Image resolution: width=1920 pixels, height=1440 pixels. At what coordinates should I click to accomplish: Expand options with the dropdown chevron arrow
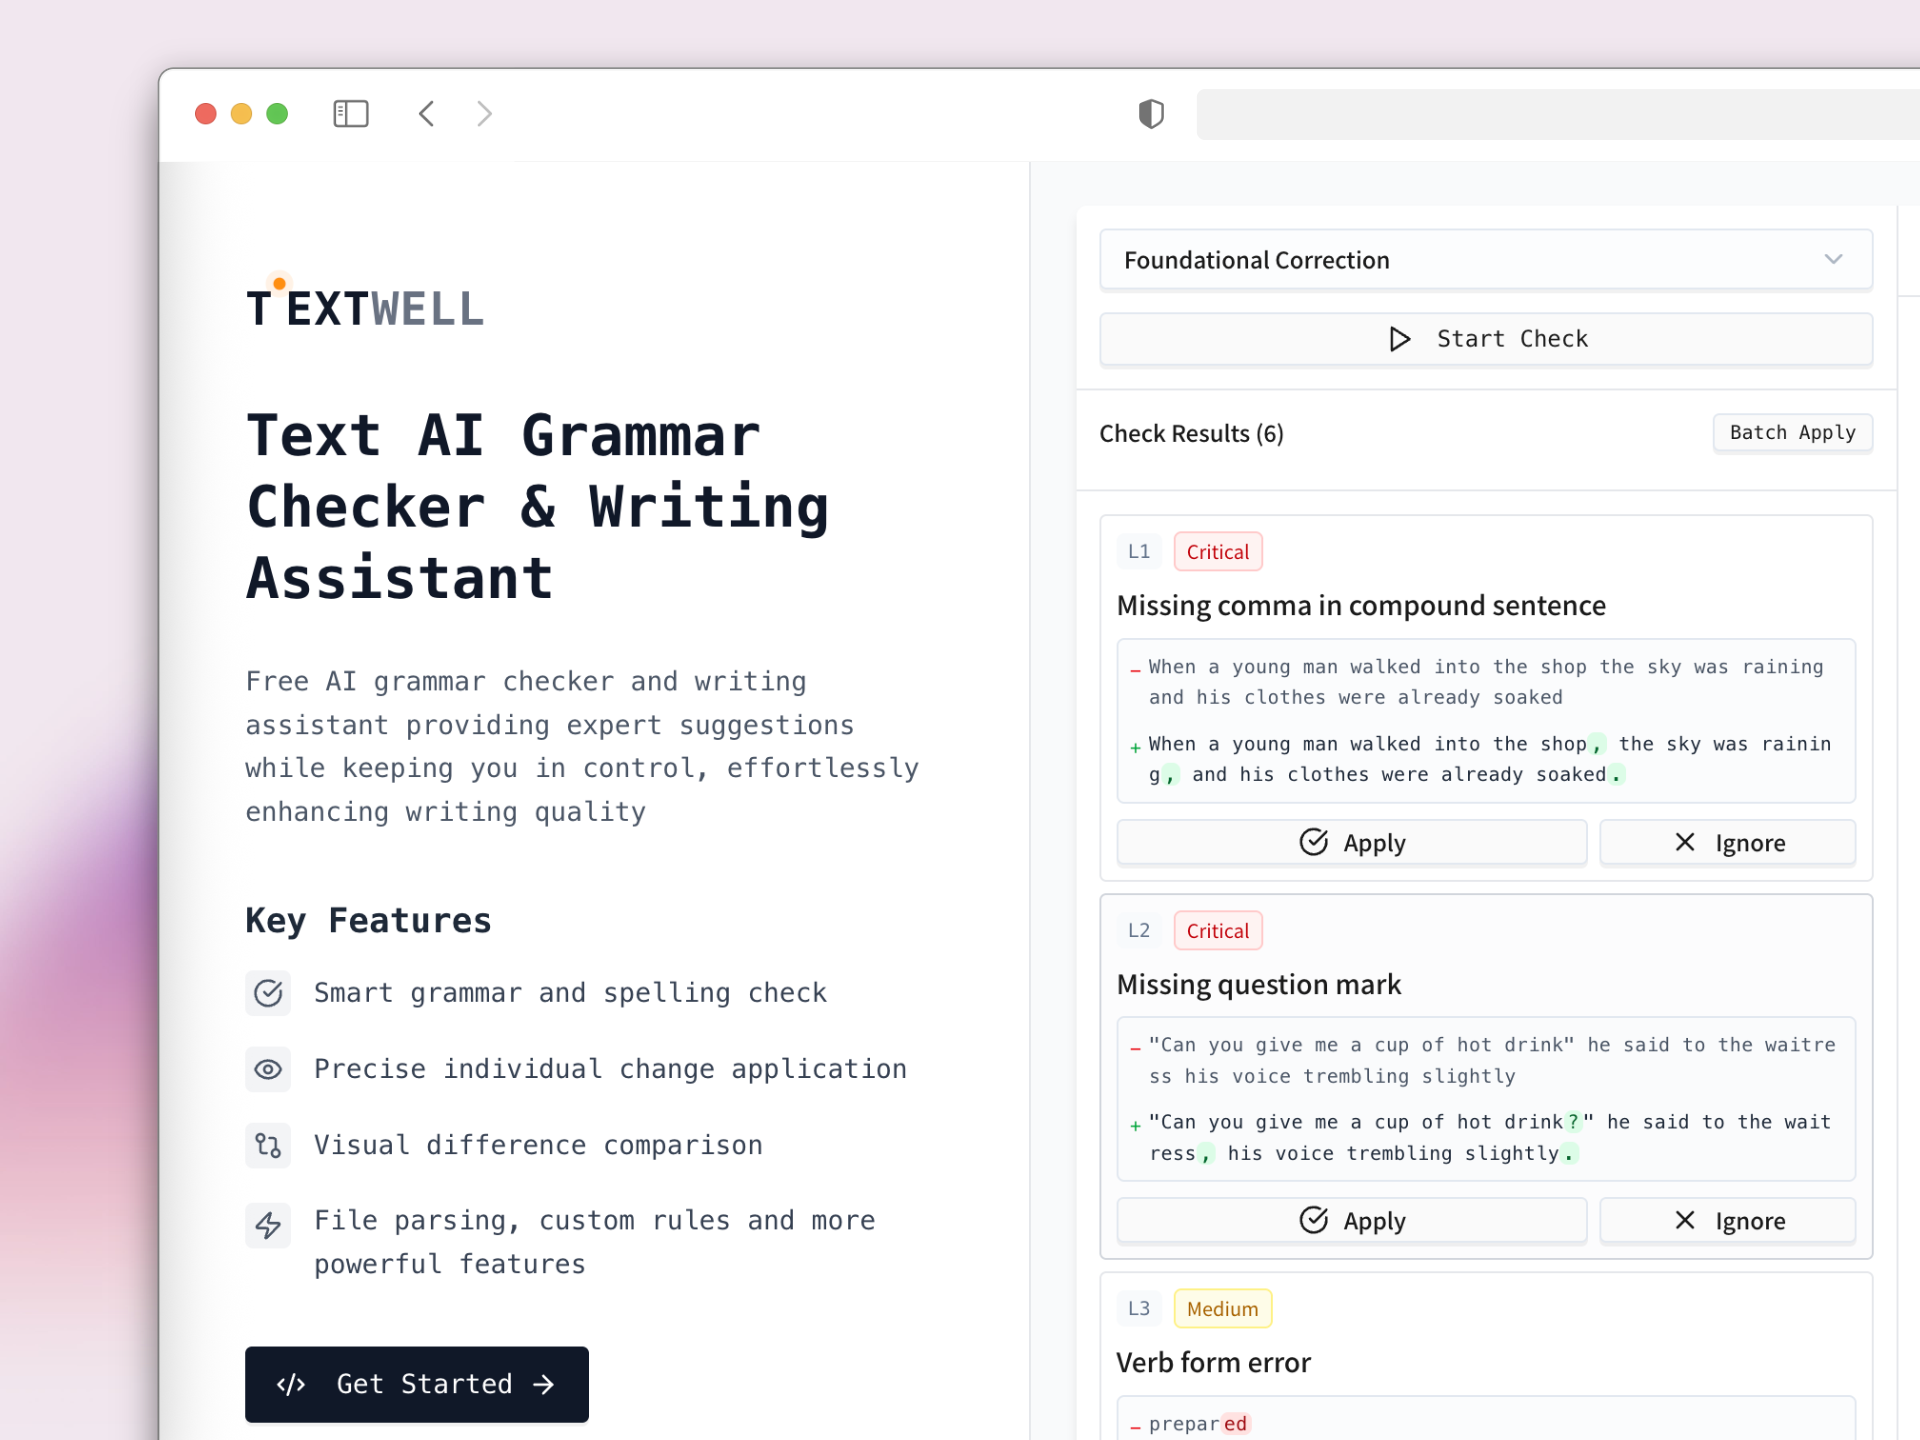pyautogui.click(x=1833, y=260)
